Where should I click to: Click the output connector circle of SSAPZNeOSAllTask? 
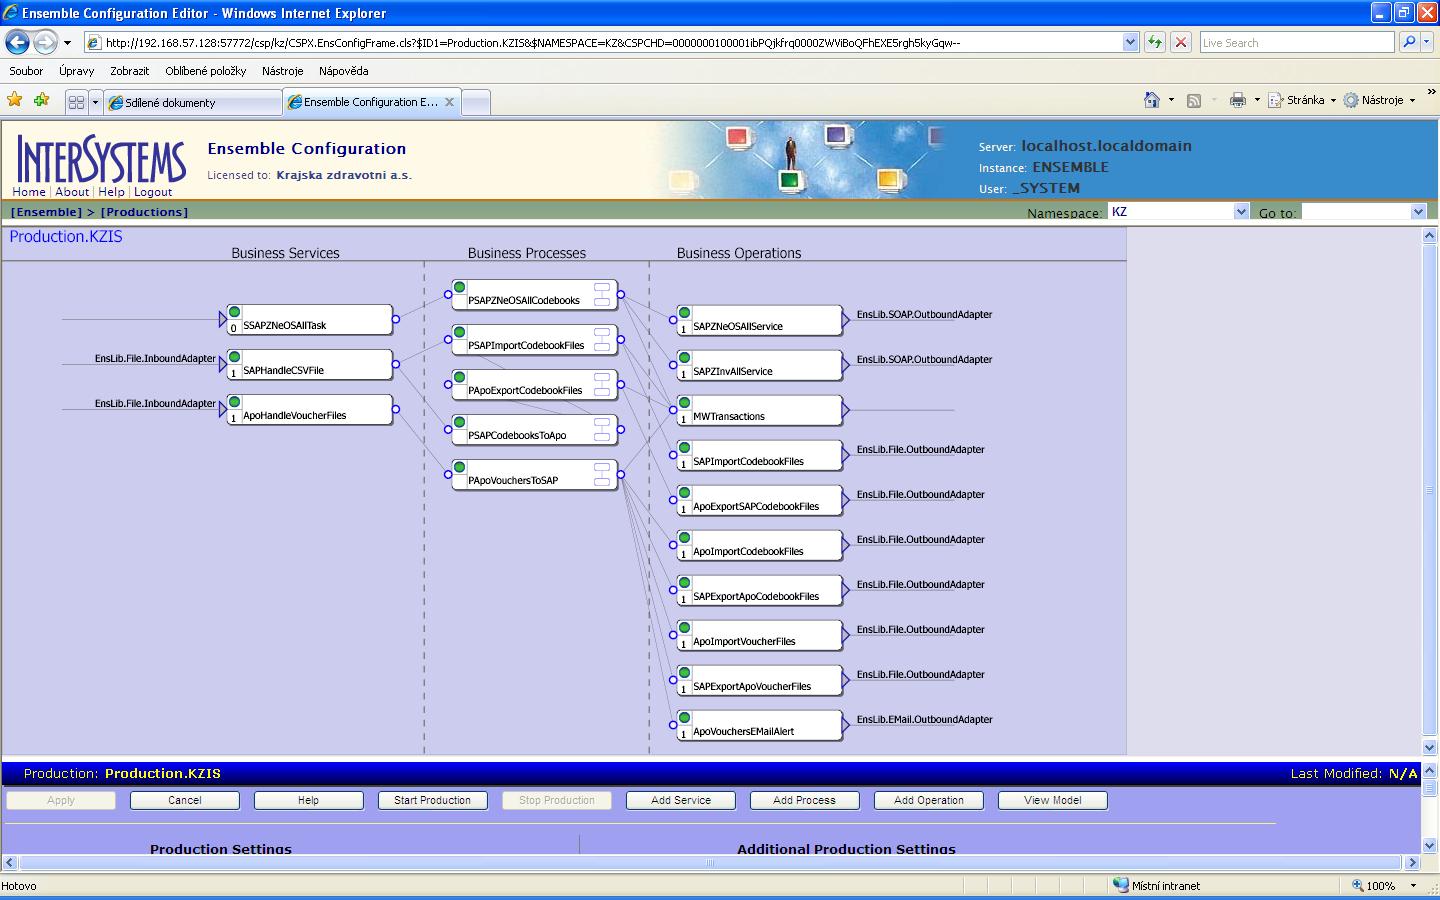coord(396,320)
